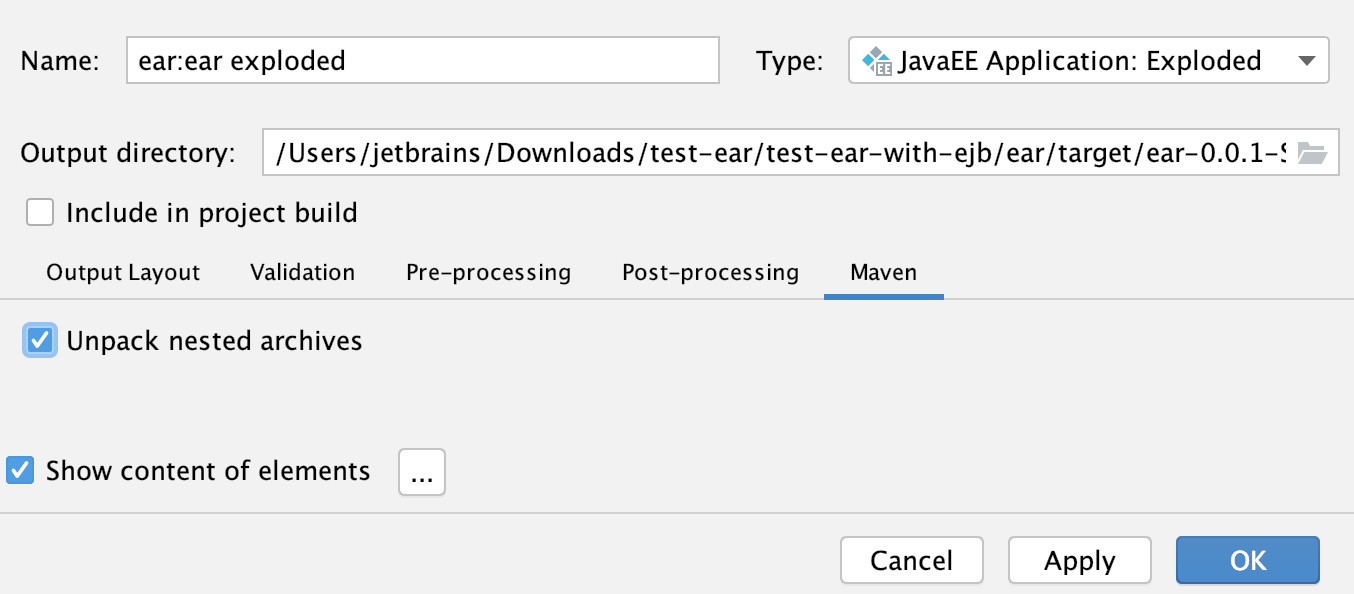1354x594 pixels.
Task: Uncheck Show content of elements
Action: click(19, 470)
